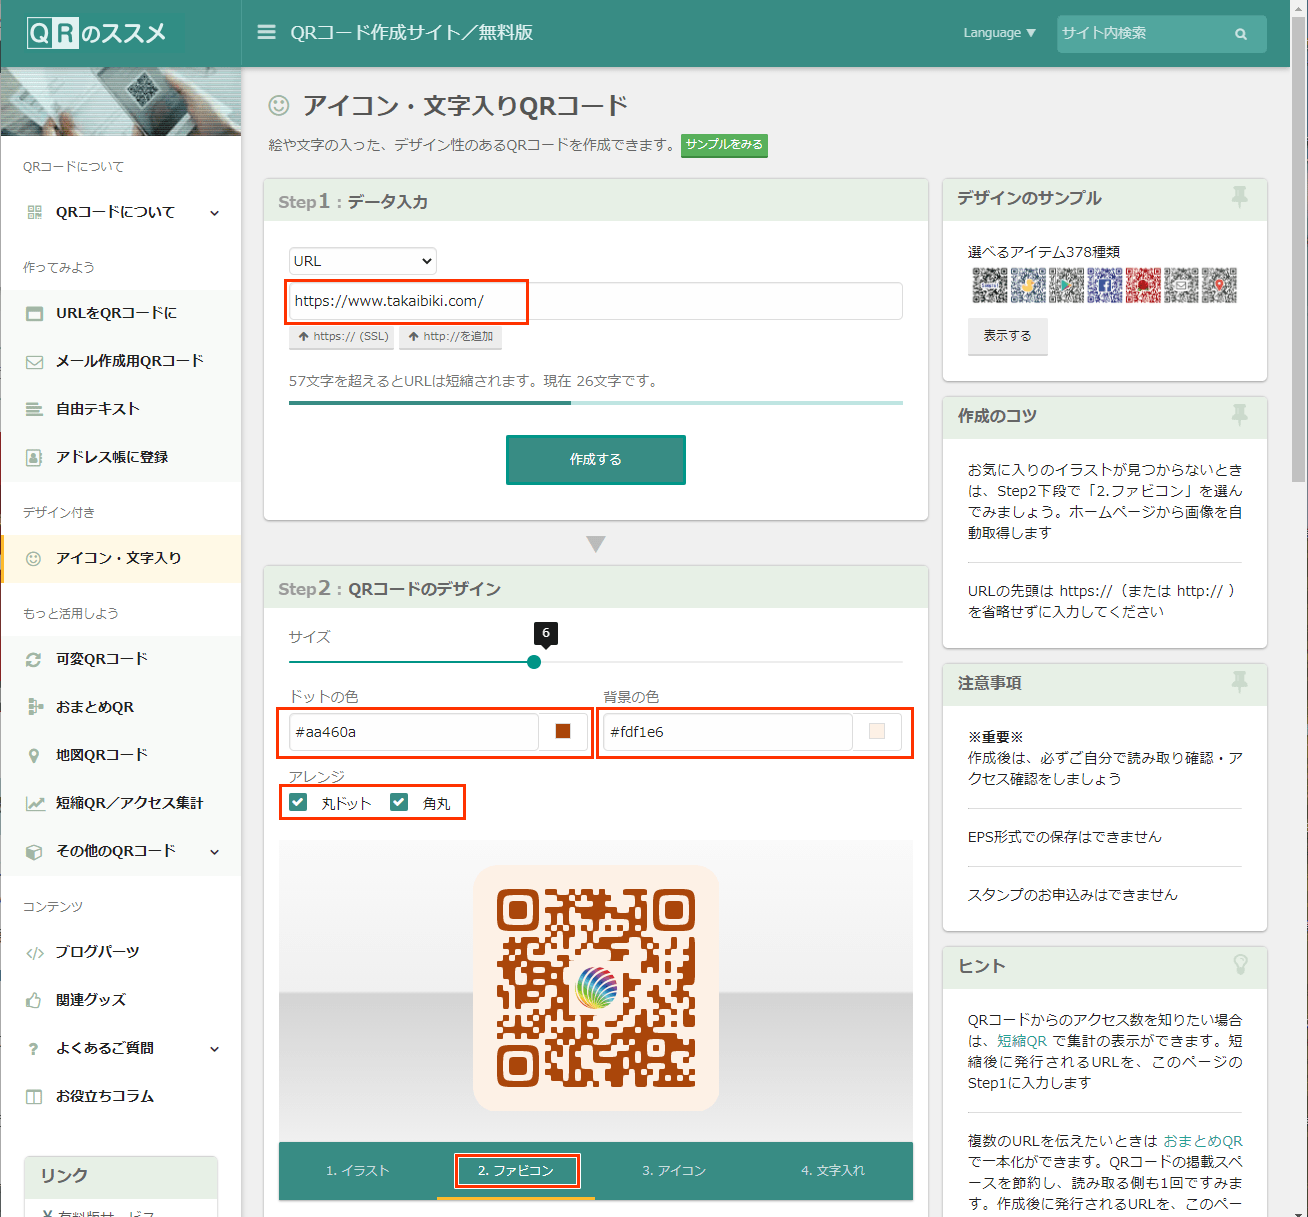
Task: Click the search magnifier icon
Action: click(1241, 34)
